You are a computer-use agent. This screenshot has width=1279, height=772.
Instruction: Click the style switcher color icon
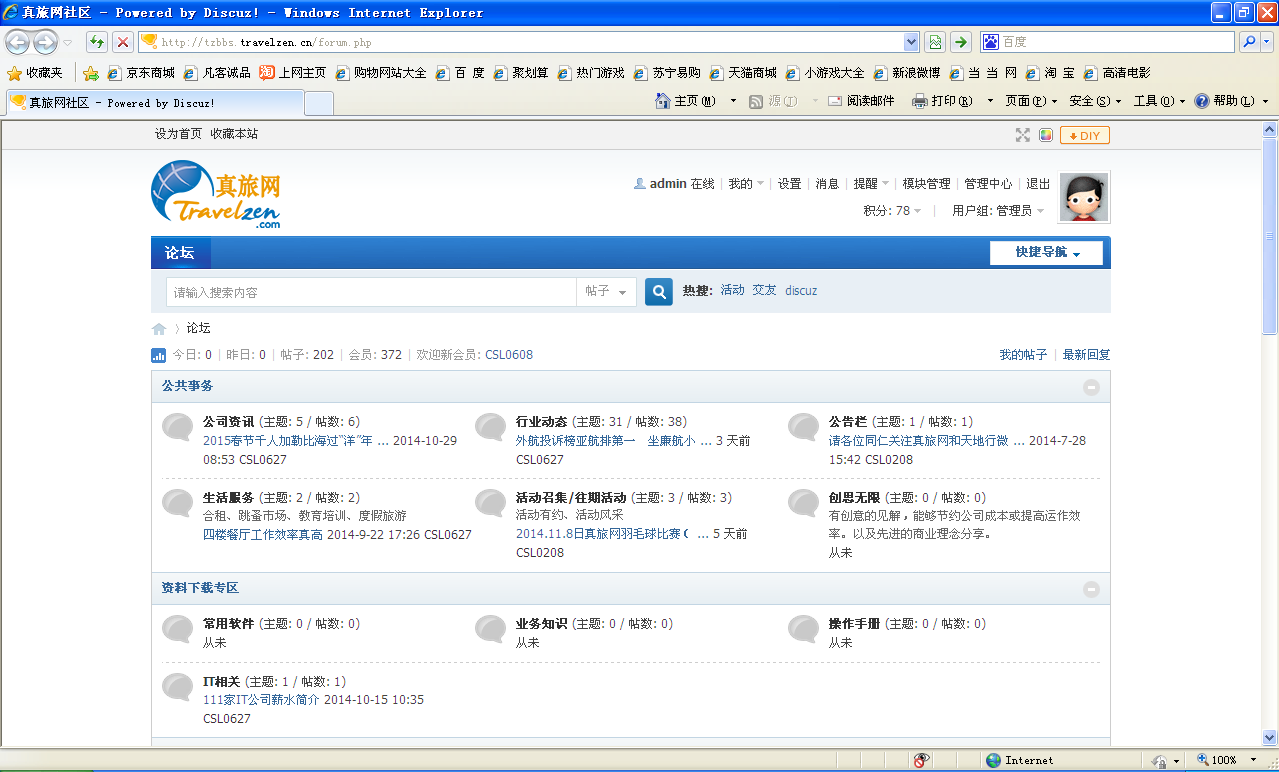click(1045, 135)
